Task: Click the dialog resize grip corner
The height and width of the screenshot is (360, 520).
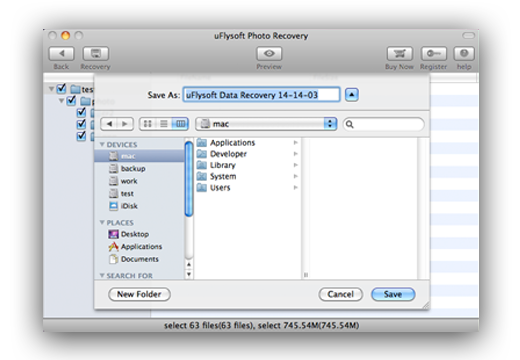Action: [426, 305]
